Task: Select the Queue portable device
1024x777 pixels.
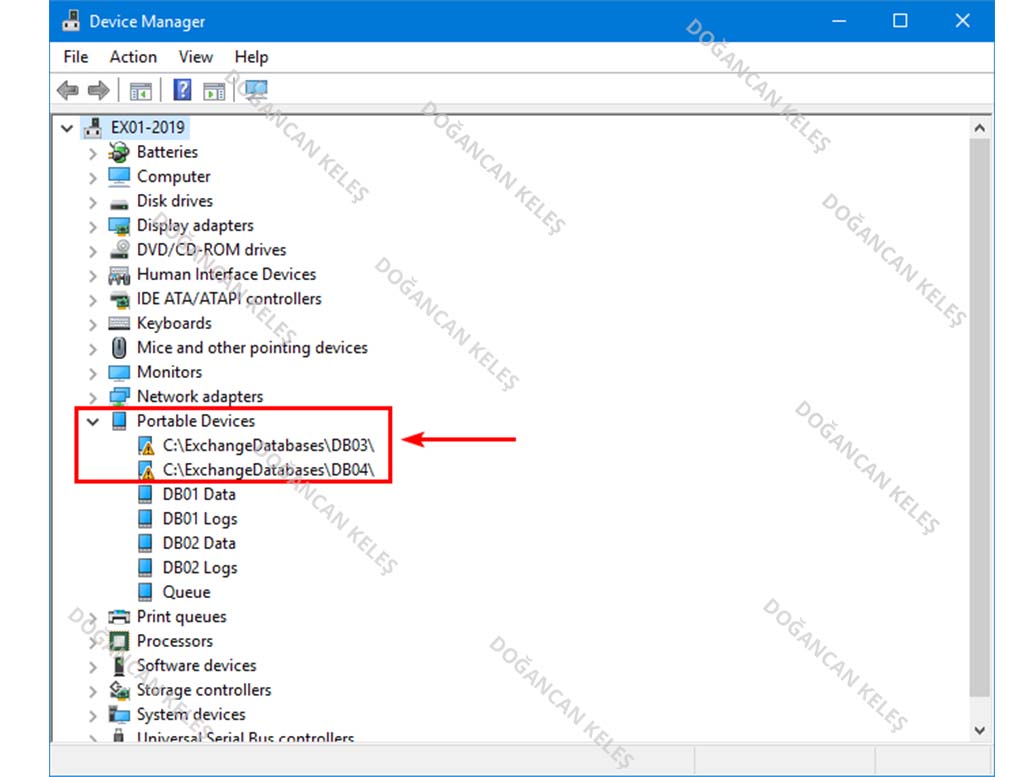Action: [186, 592]
